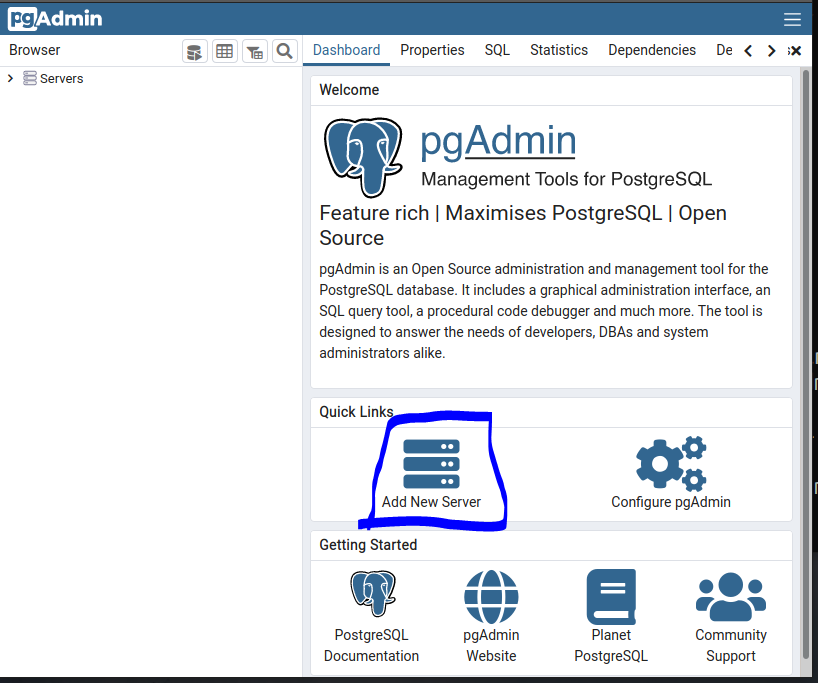This screenshot has height=683, width=818.
Task: Click the Add New Server link text
Action: [431, 502]
